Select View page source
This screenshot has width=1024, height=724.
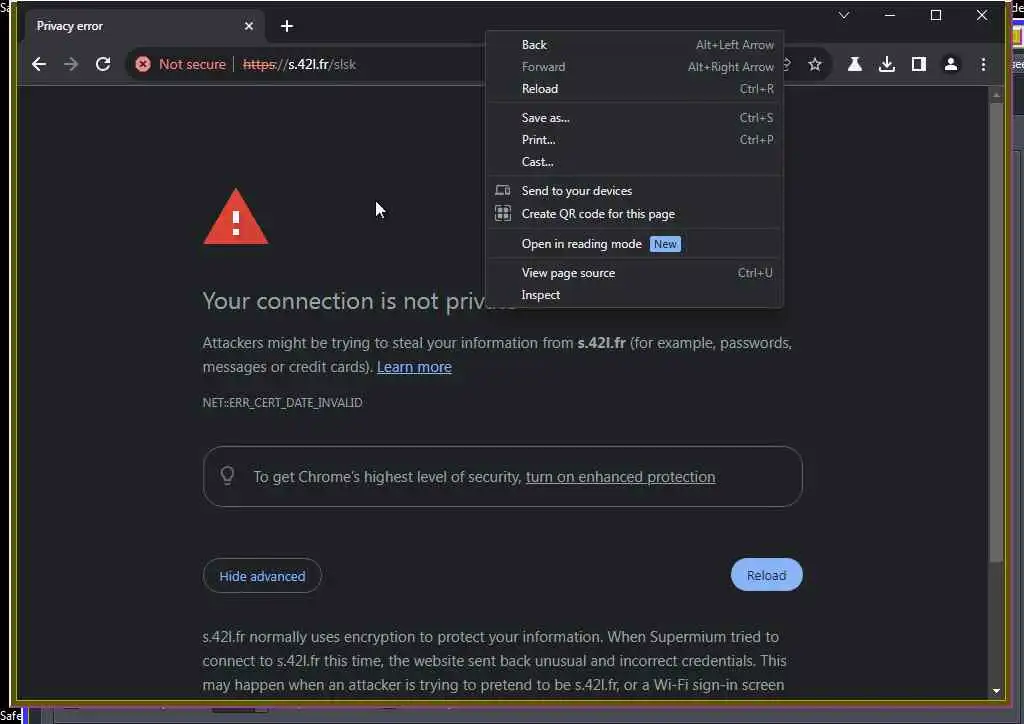tap(634, 273)
